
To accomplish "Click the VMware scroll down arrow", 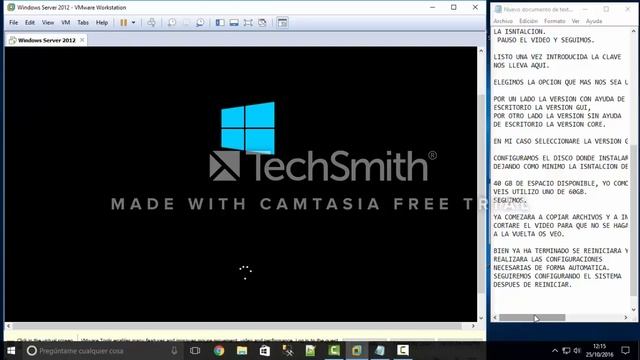I will pyautogui.click(x=481, y=318).
